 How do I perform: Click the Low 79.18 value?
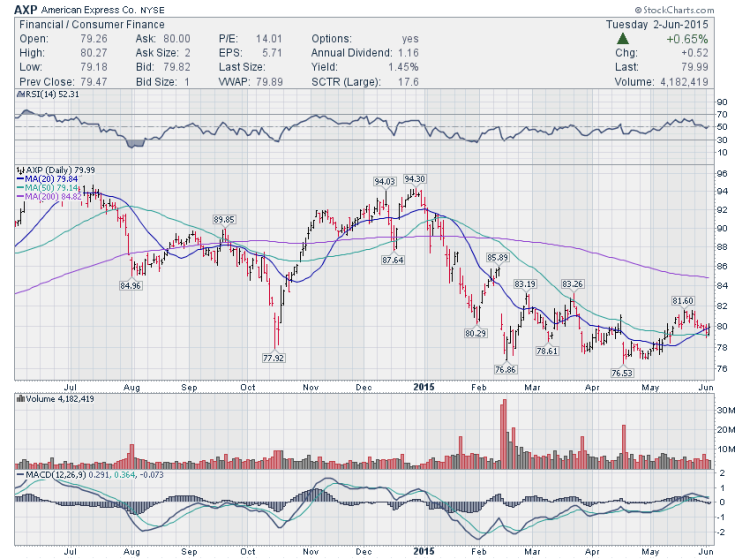[94, 67]
